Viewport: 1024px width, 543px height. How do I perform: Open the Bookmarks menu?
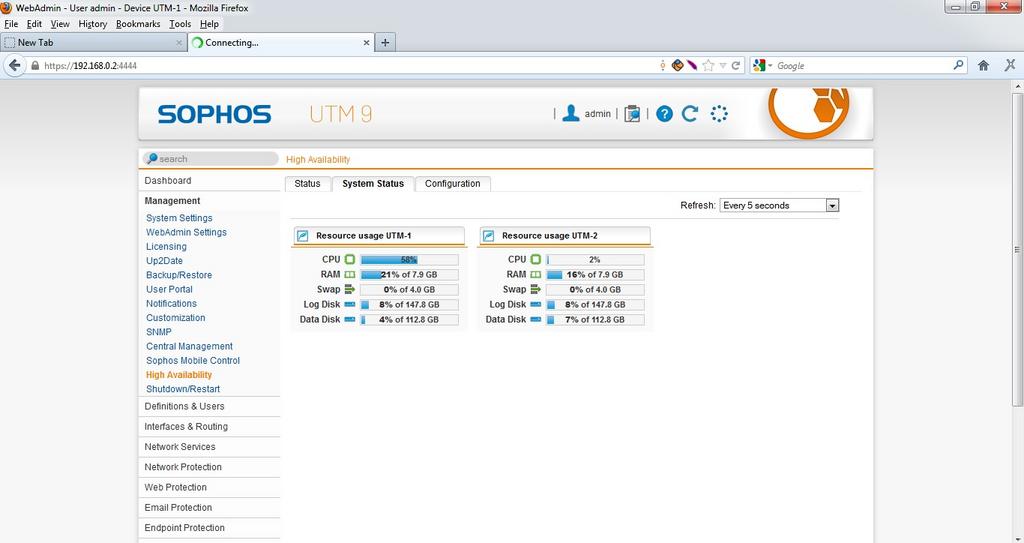point(138,24)
